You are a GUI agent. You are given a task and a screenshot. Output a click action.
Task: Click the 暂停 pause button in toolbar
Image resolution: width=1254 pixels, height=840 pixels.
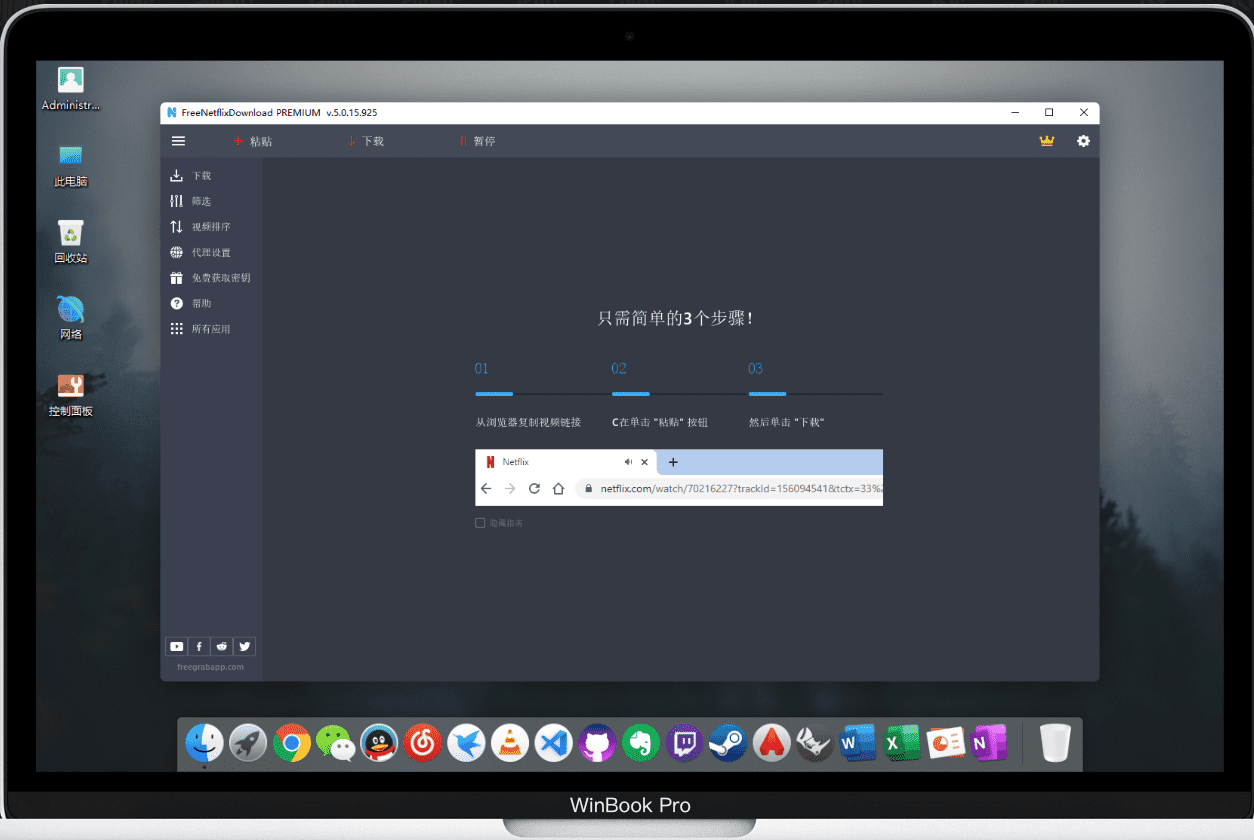pos(477,141)
